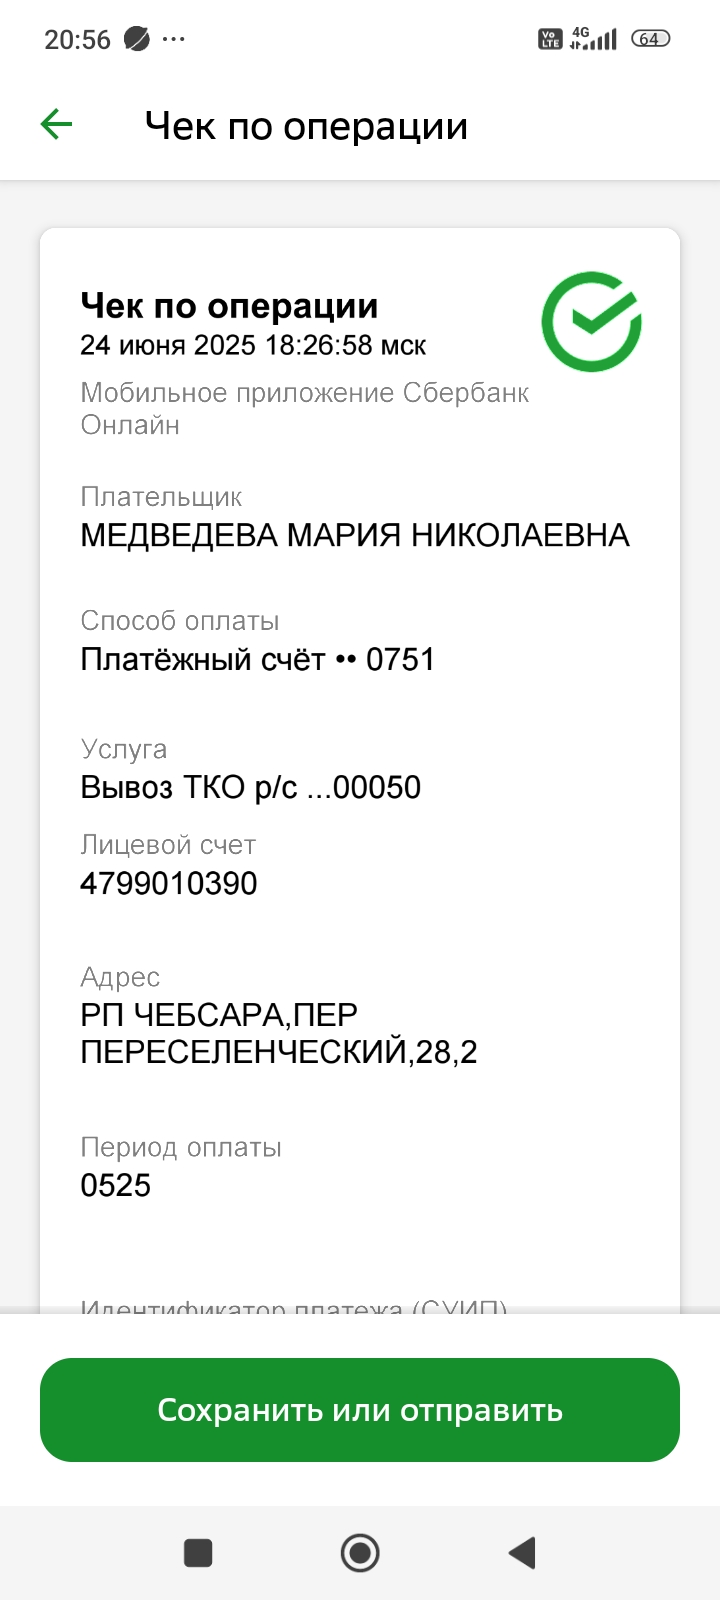Tap the VoLTE status icon
The image size is (720, 1600).
point(550,39)
